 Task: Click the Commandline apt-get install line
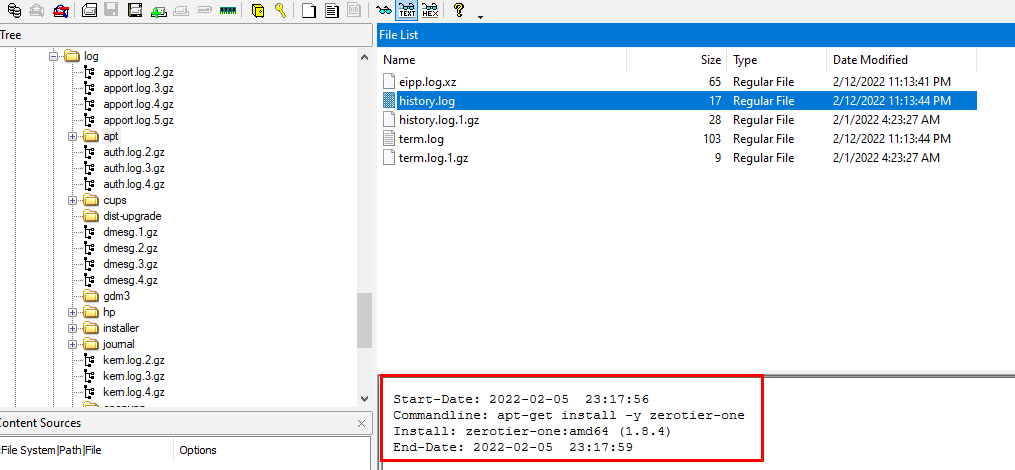(569, 415)
